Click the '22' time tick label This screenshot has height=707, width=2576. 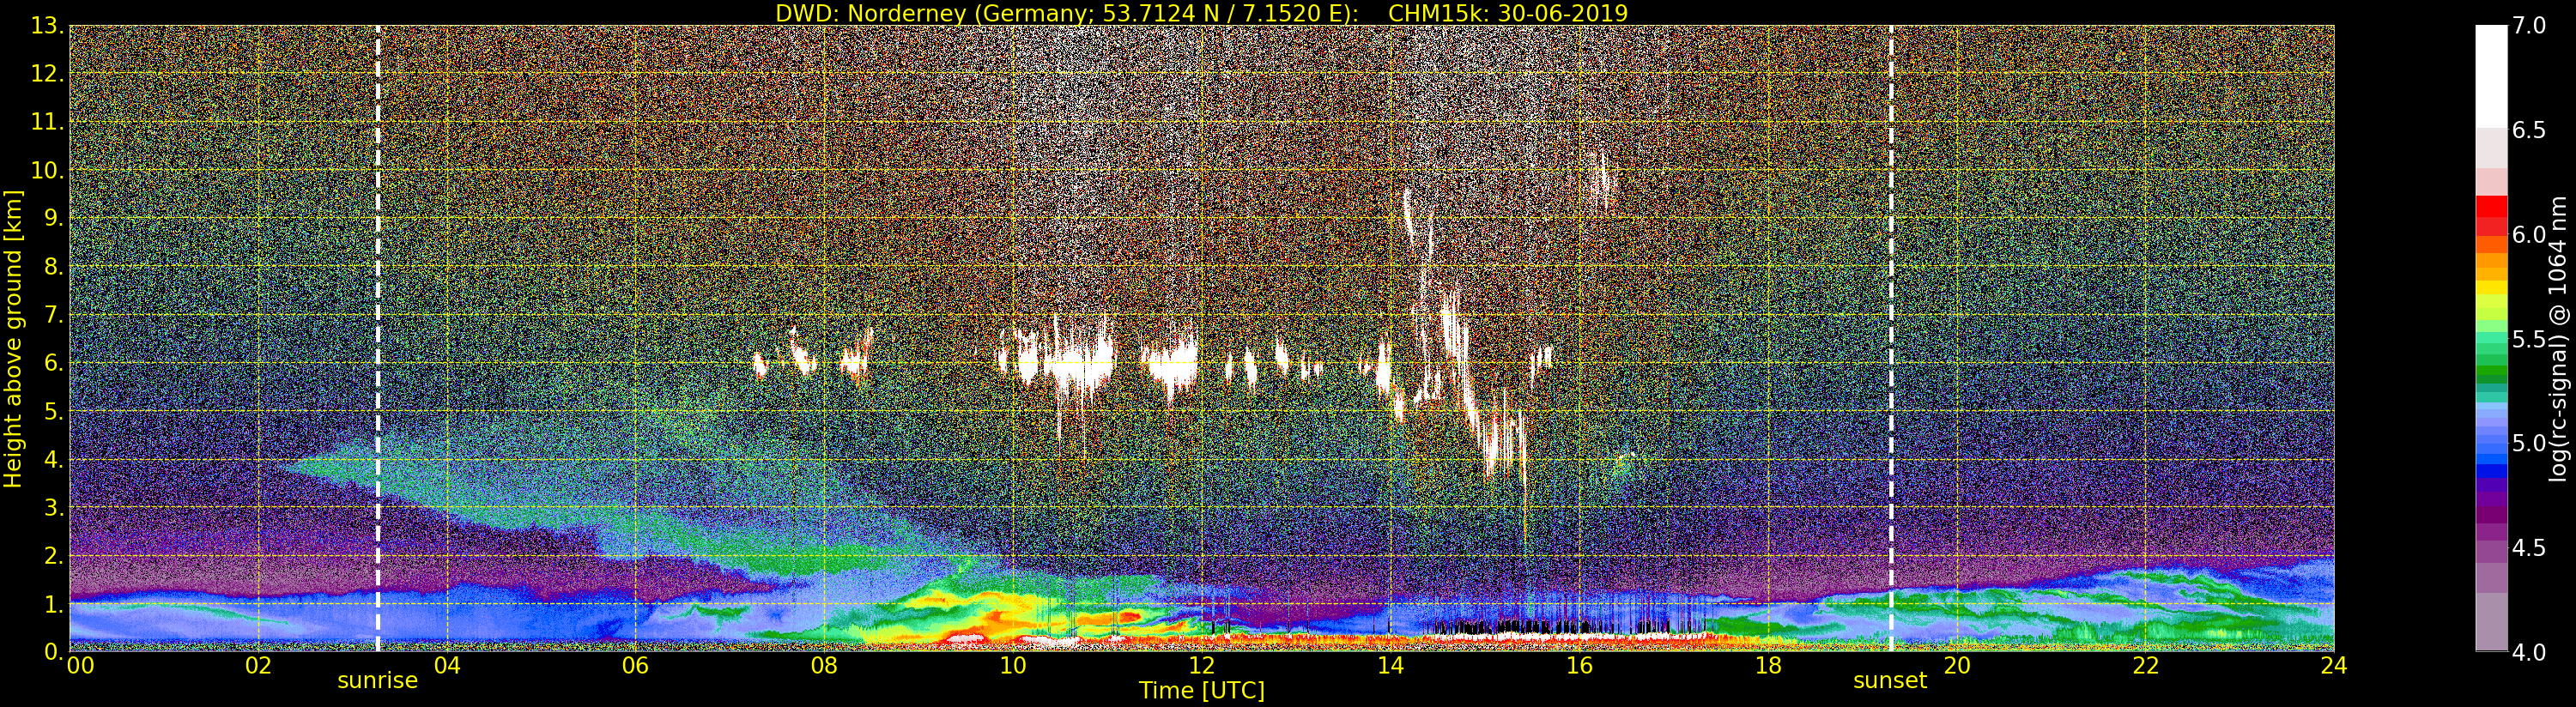[x=2146, y=666]
